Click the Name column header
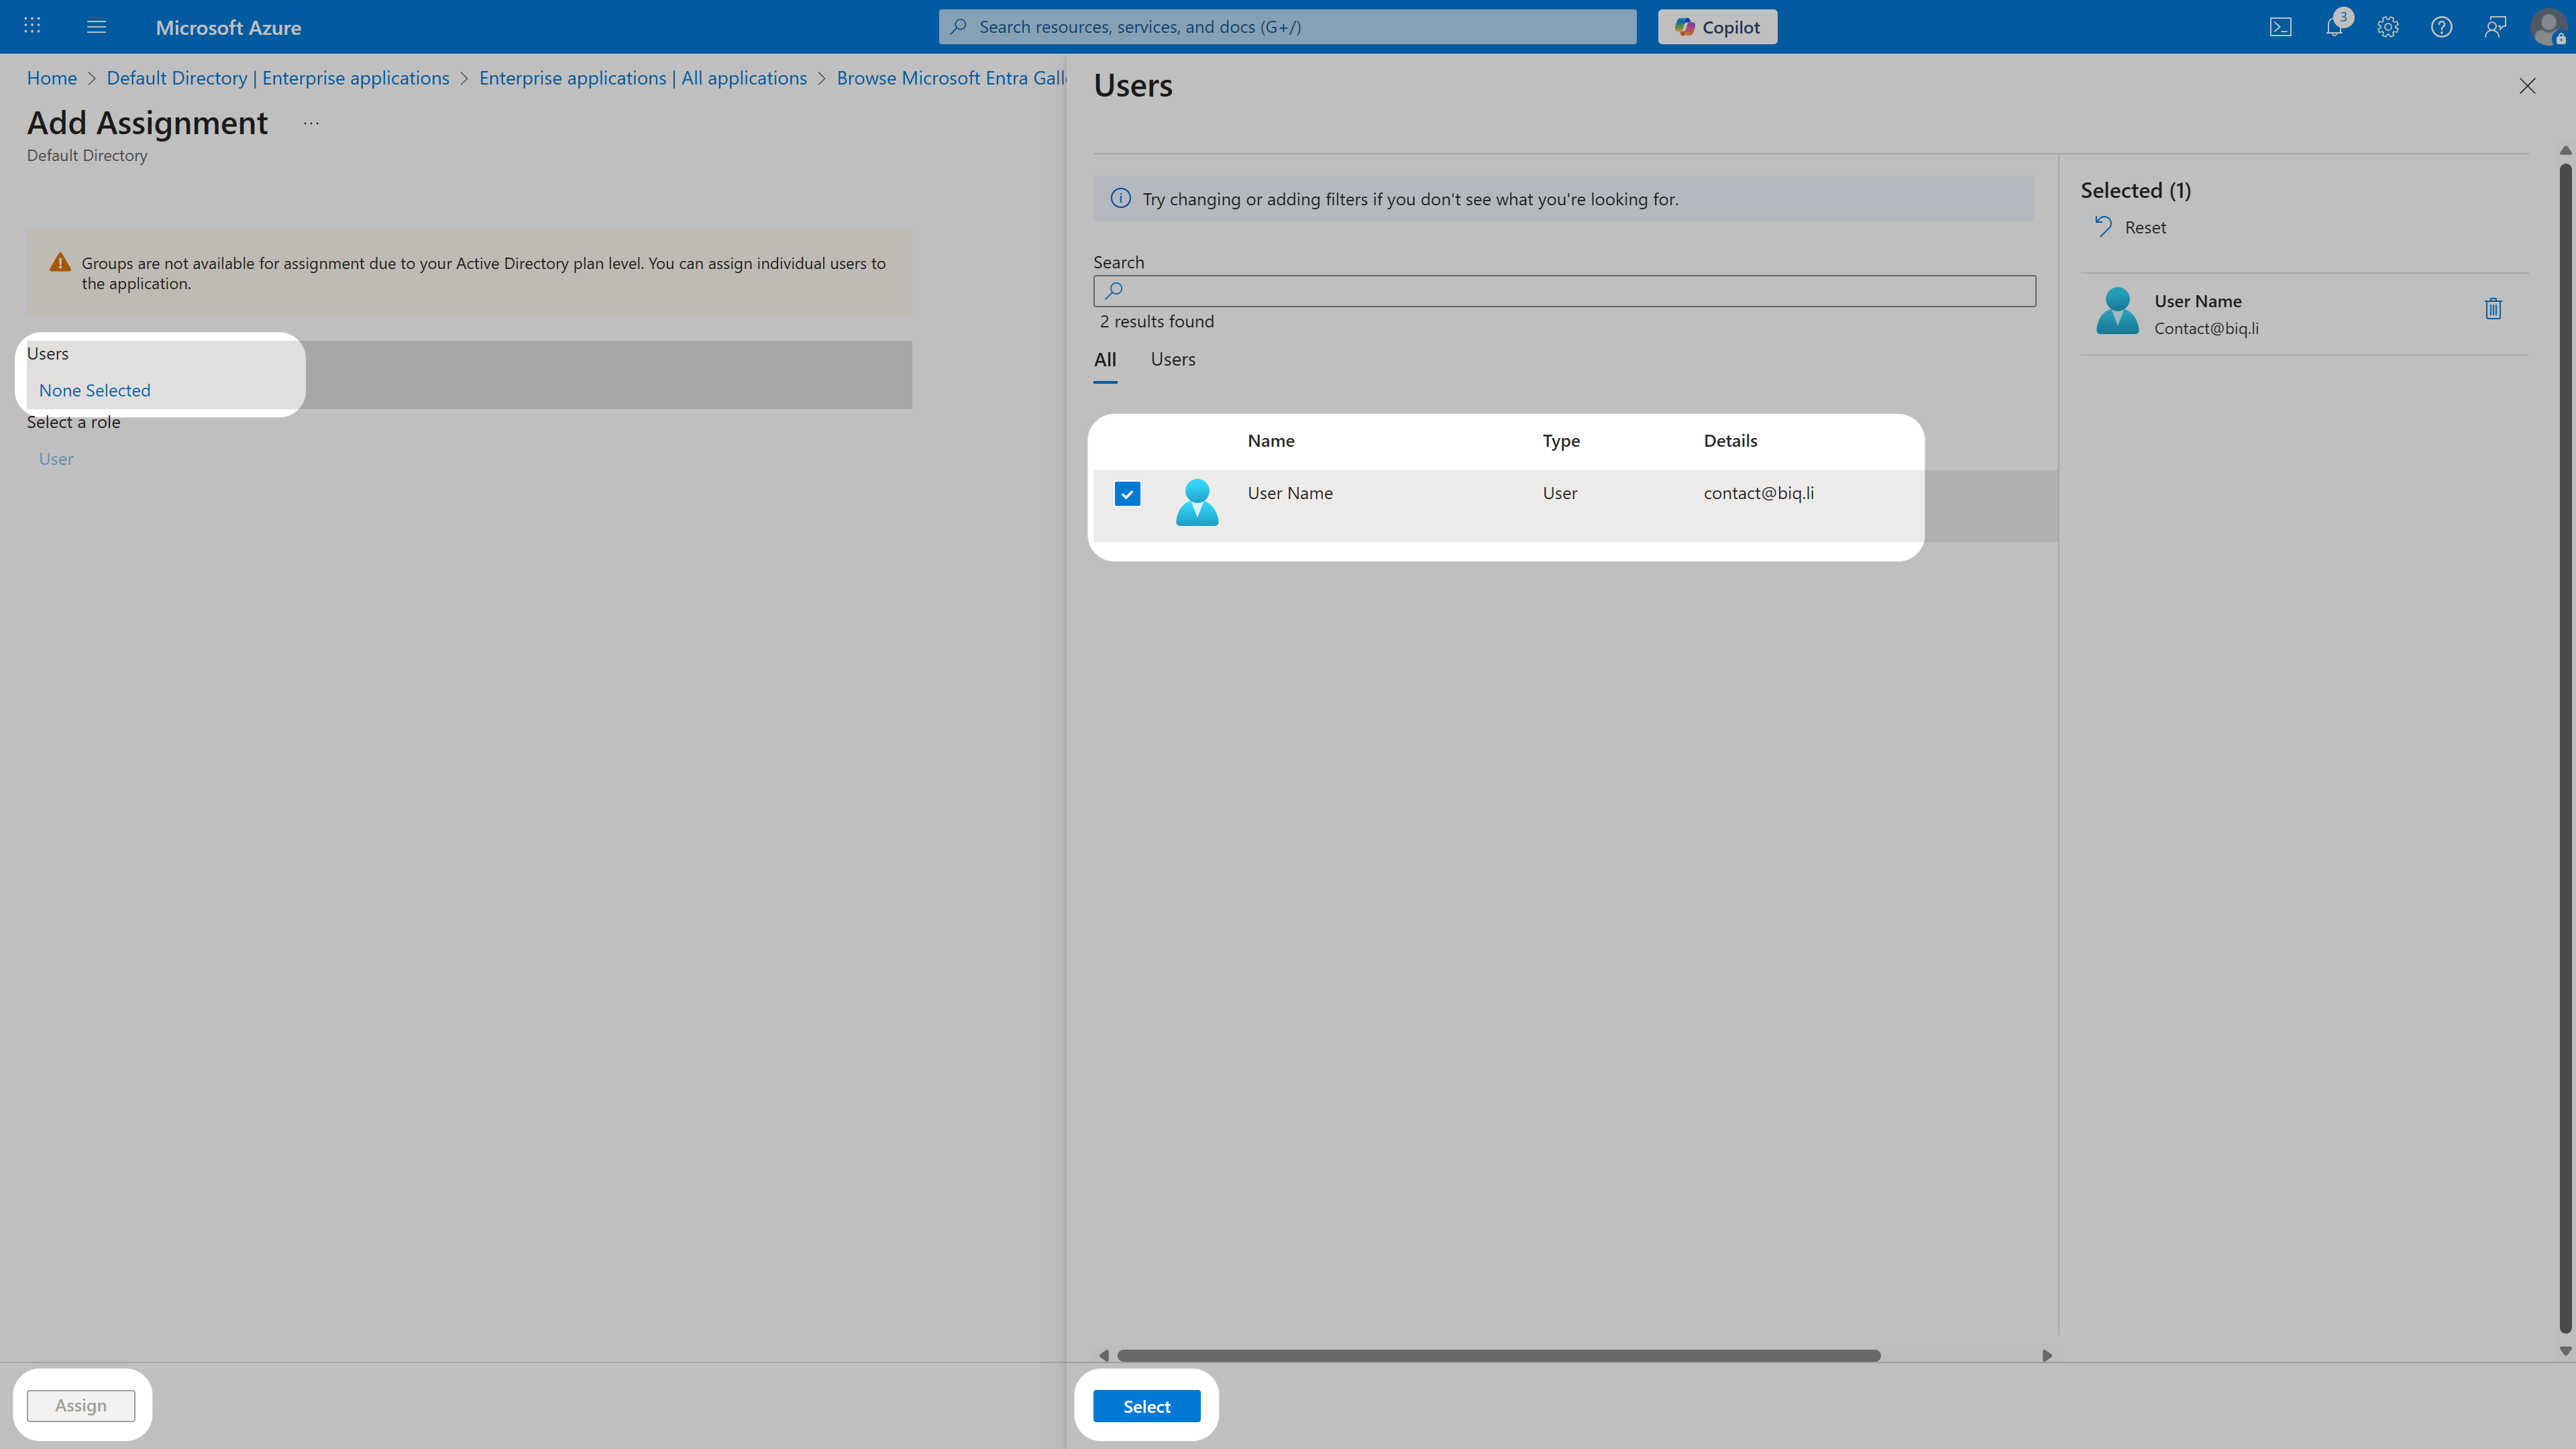 point(1271,441)
